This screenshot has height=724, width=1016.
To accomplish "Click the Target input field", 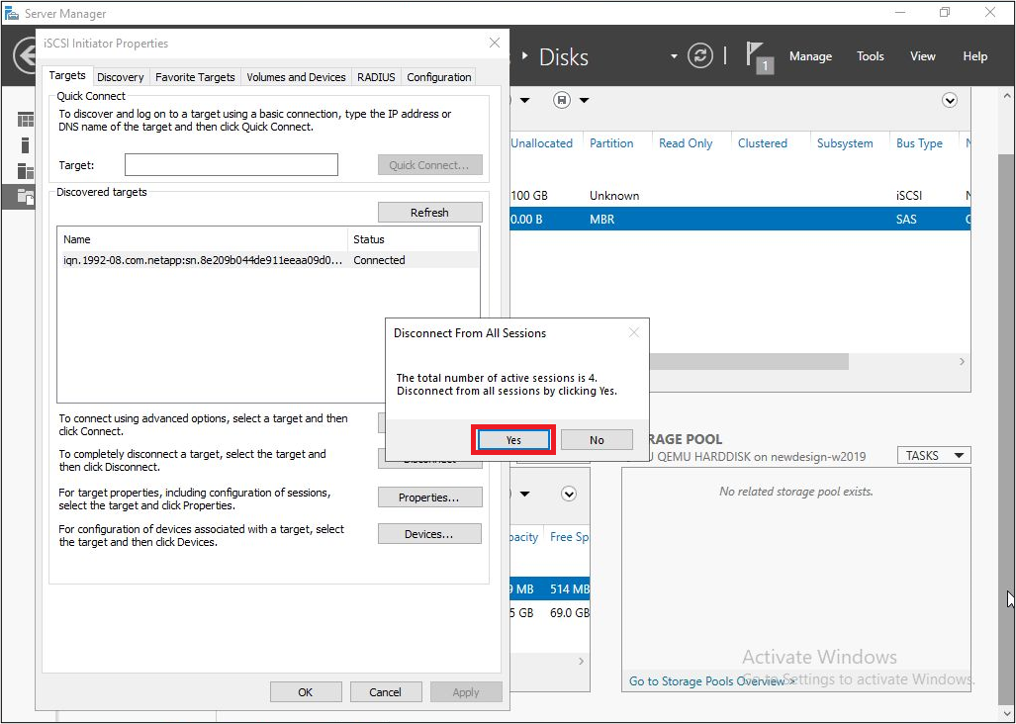I will point(231,165).
